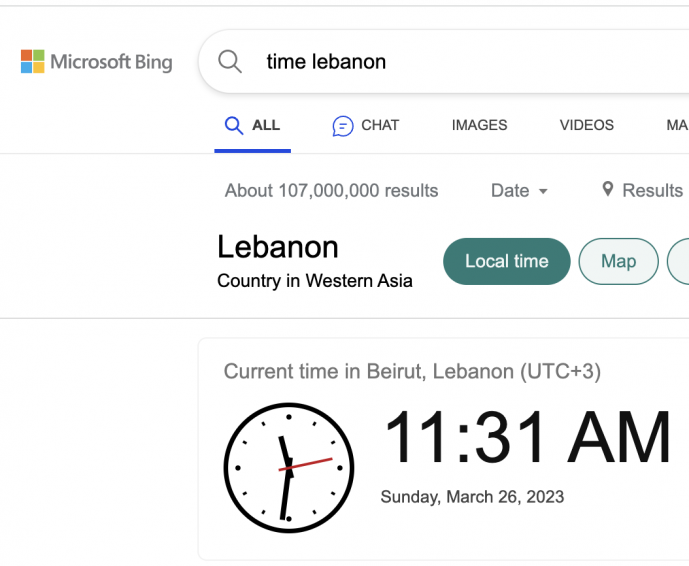This screenshot has width=689, height=566.
Task: Click the Sunday, March 26, 2023 date
Action: [x=472, y=497]
